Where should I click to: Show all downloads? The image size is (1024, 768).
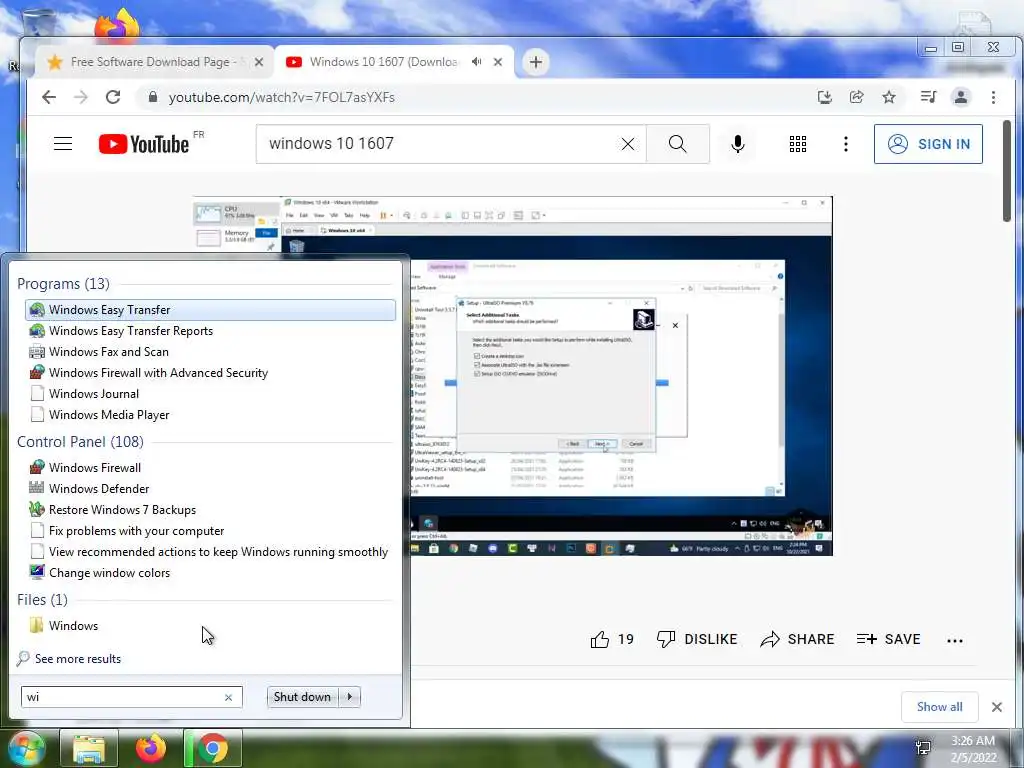[939, 707]
